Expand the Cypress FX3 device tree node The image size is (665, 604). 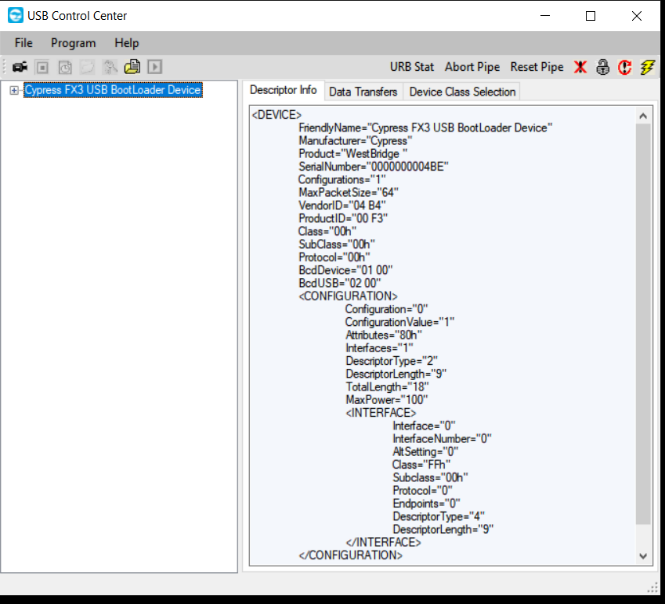coord(14,91)
